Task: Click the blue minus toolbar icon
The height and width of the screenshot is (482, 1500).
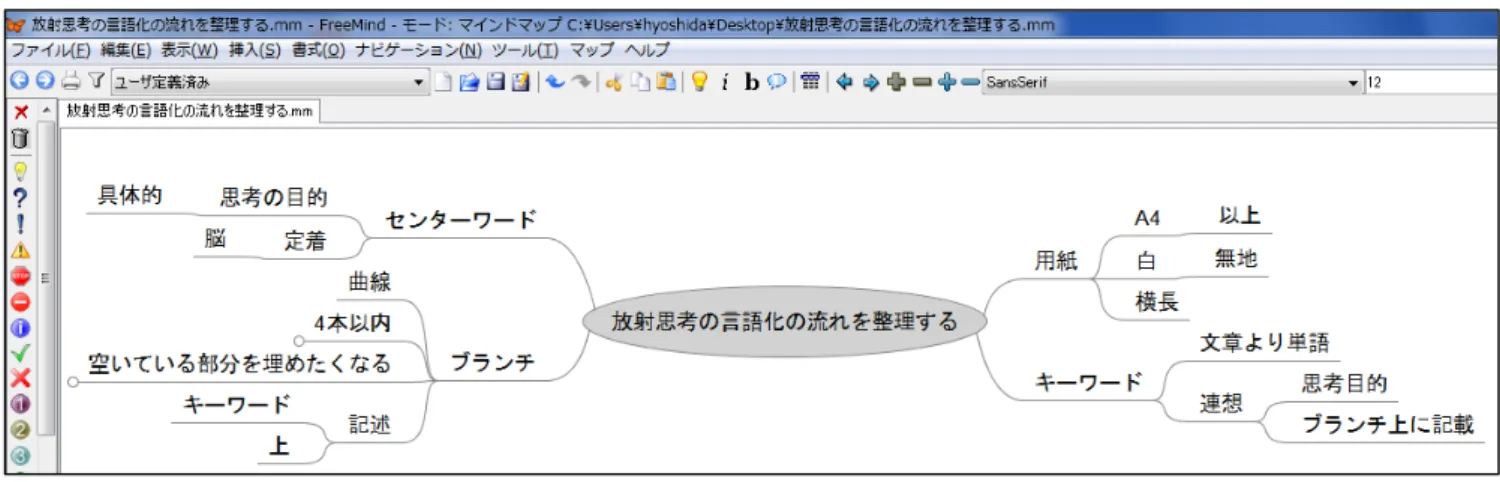Action: [970, 83]
